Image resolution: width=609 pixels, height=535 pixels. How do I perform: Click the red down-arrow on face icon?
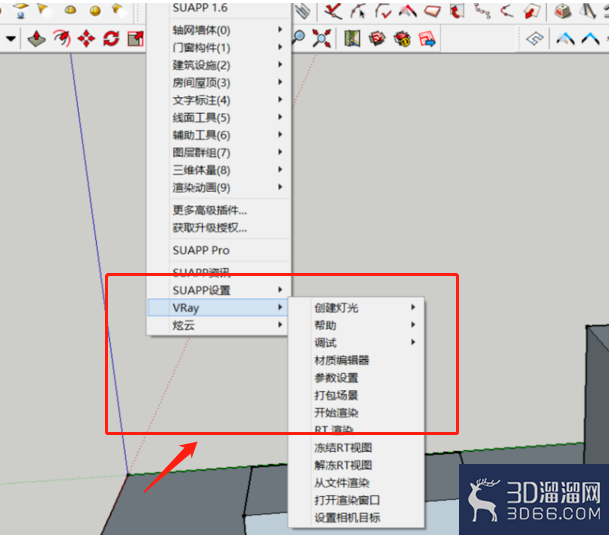[x=532, y=11]
